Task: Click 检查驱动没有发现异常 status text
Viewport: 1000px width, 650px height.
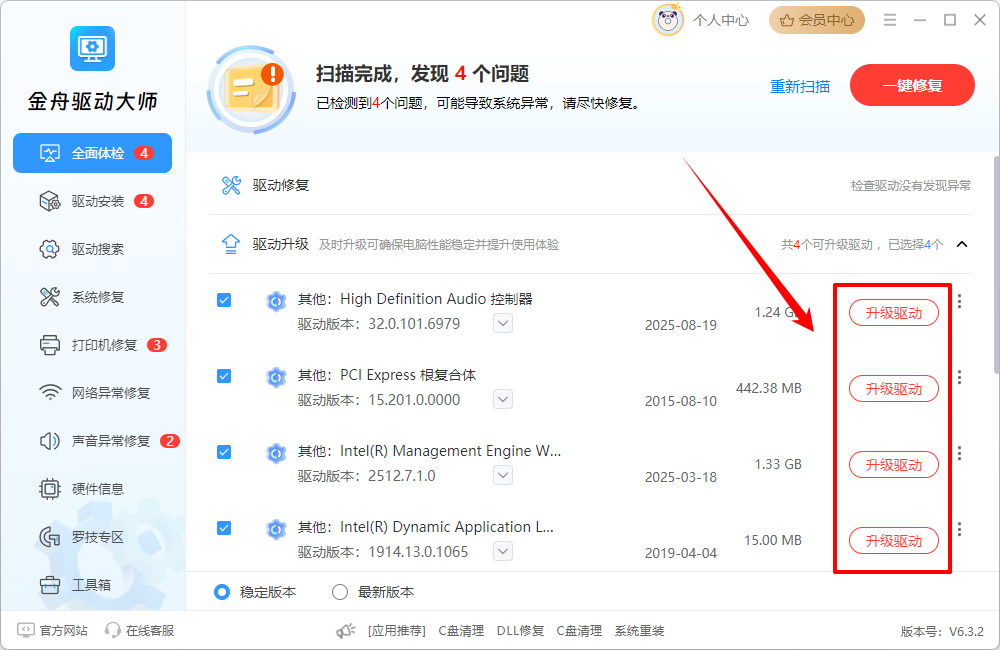Action: pyautogui.click(x=911, y=186)
